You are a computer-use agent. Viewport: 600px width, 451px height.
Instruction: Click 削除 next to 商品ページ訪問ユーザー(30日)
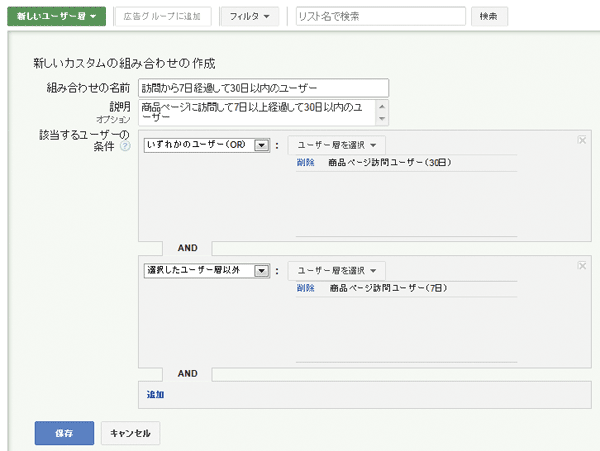(305, 163)
